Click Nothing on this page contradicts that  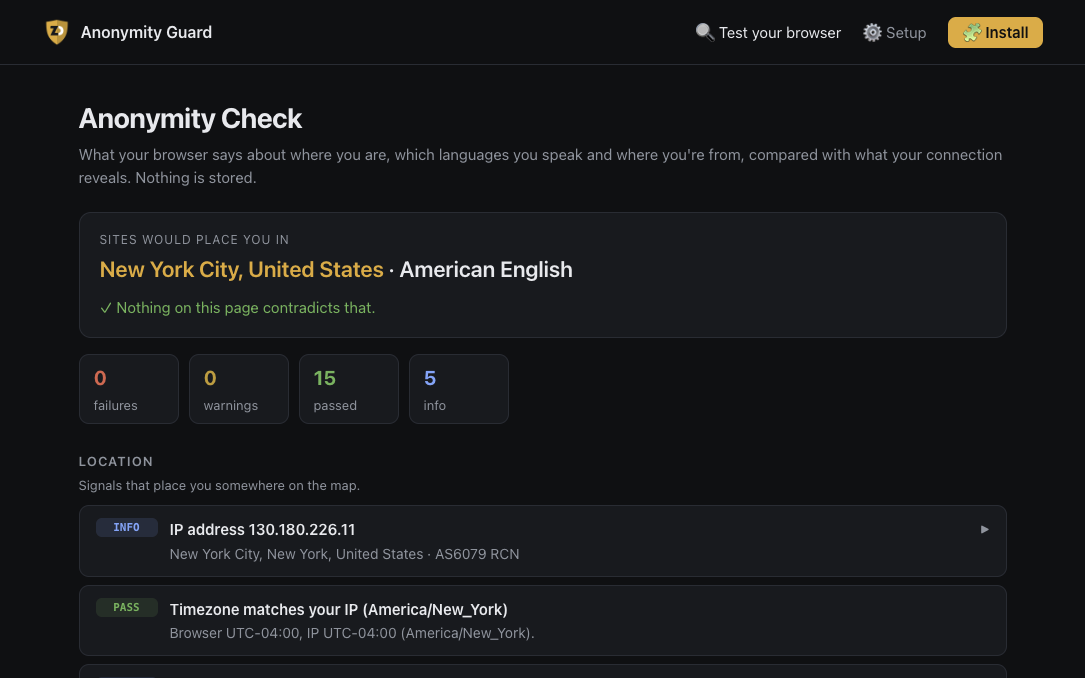[x=237, y=308]
